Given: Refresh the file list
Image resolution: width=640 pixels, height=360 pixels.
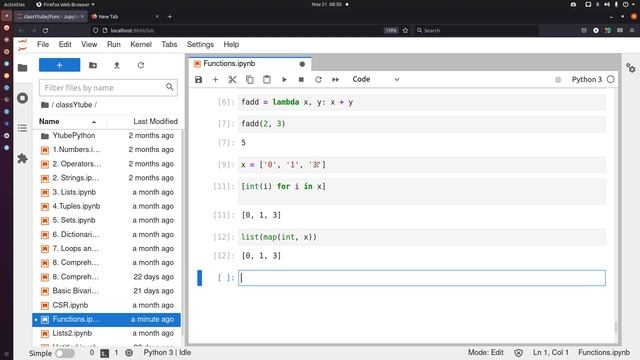Looking at the screenshot, I should click(x=141, y=65).
